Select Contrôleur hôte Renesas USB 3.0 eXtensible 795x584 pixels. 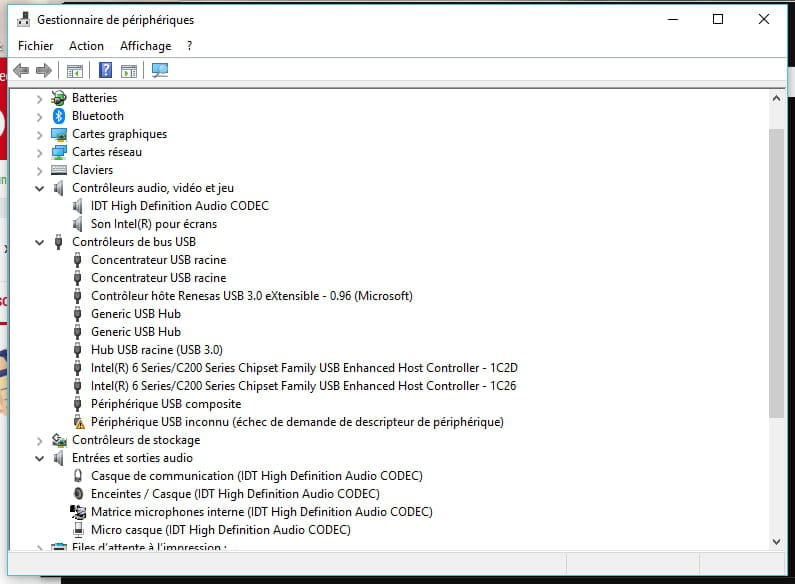(x=251, y=296)
